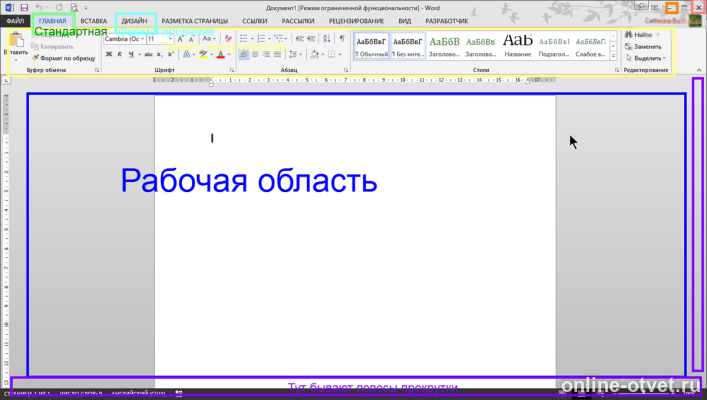Switch to the ССЫЛКИ tab
This screenshot has width=707, height=400.
(x=255, y=21)
